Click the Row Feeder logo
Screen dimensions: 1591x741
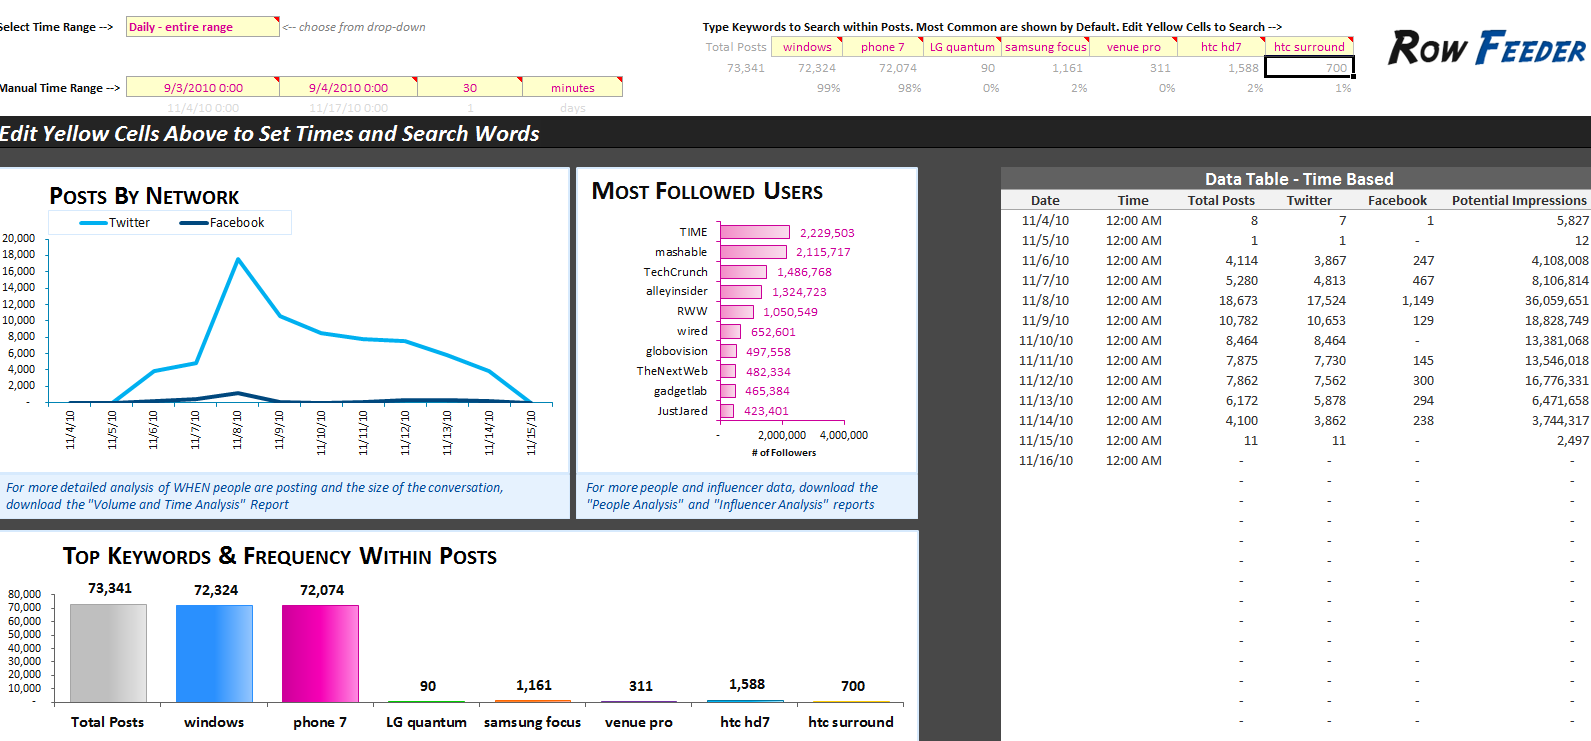point(1486,47)
